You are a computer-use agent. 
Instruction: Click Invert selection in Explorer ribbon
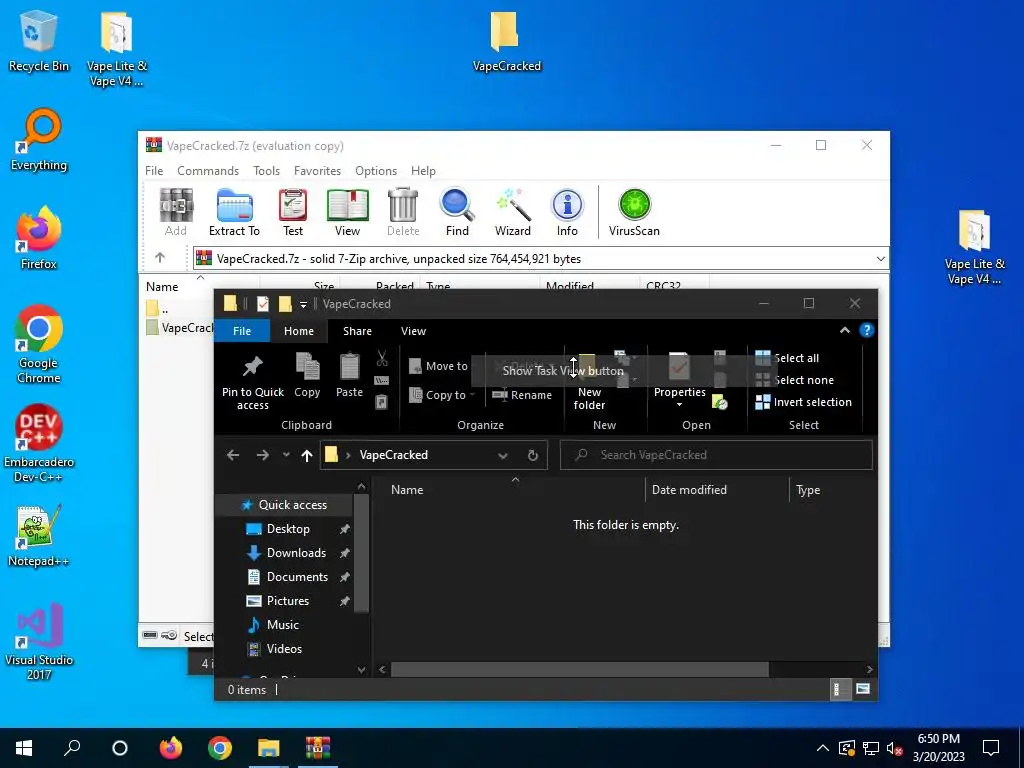click(803, 402)
